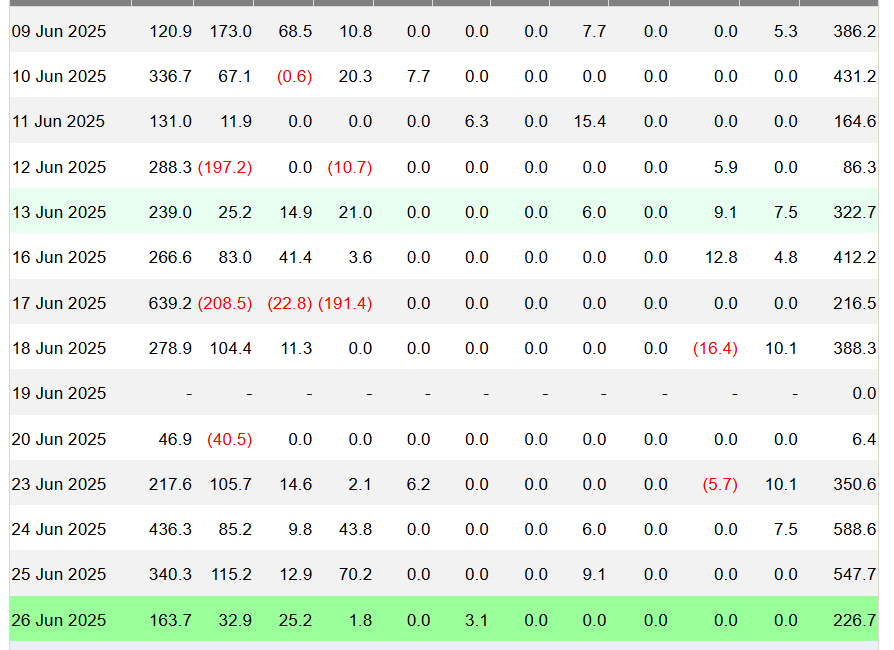Click the red (208.5) value
Viewport: 894px width, 650px height.
pyautogui.click(x=225, y=303)
